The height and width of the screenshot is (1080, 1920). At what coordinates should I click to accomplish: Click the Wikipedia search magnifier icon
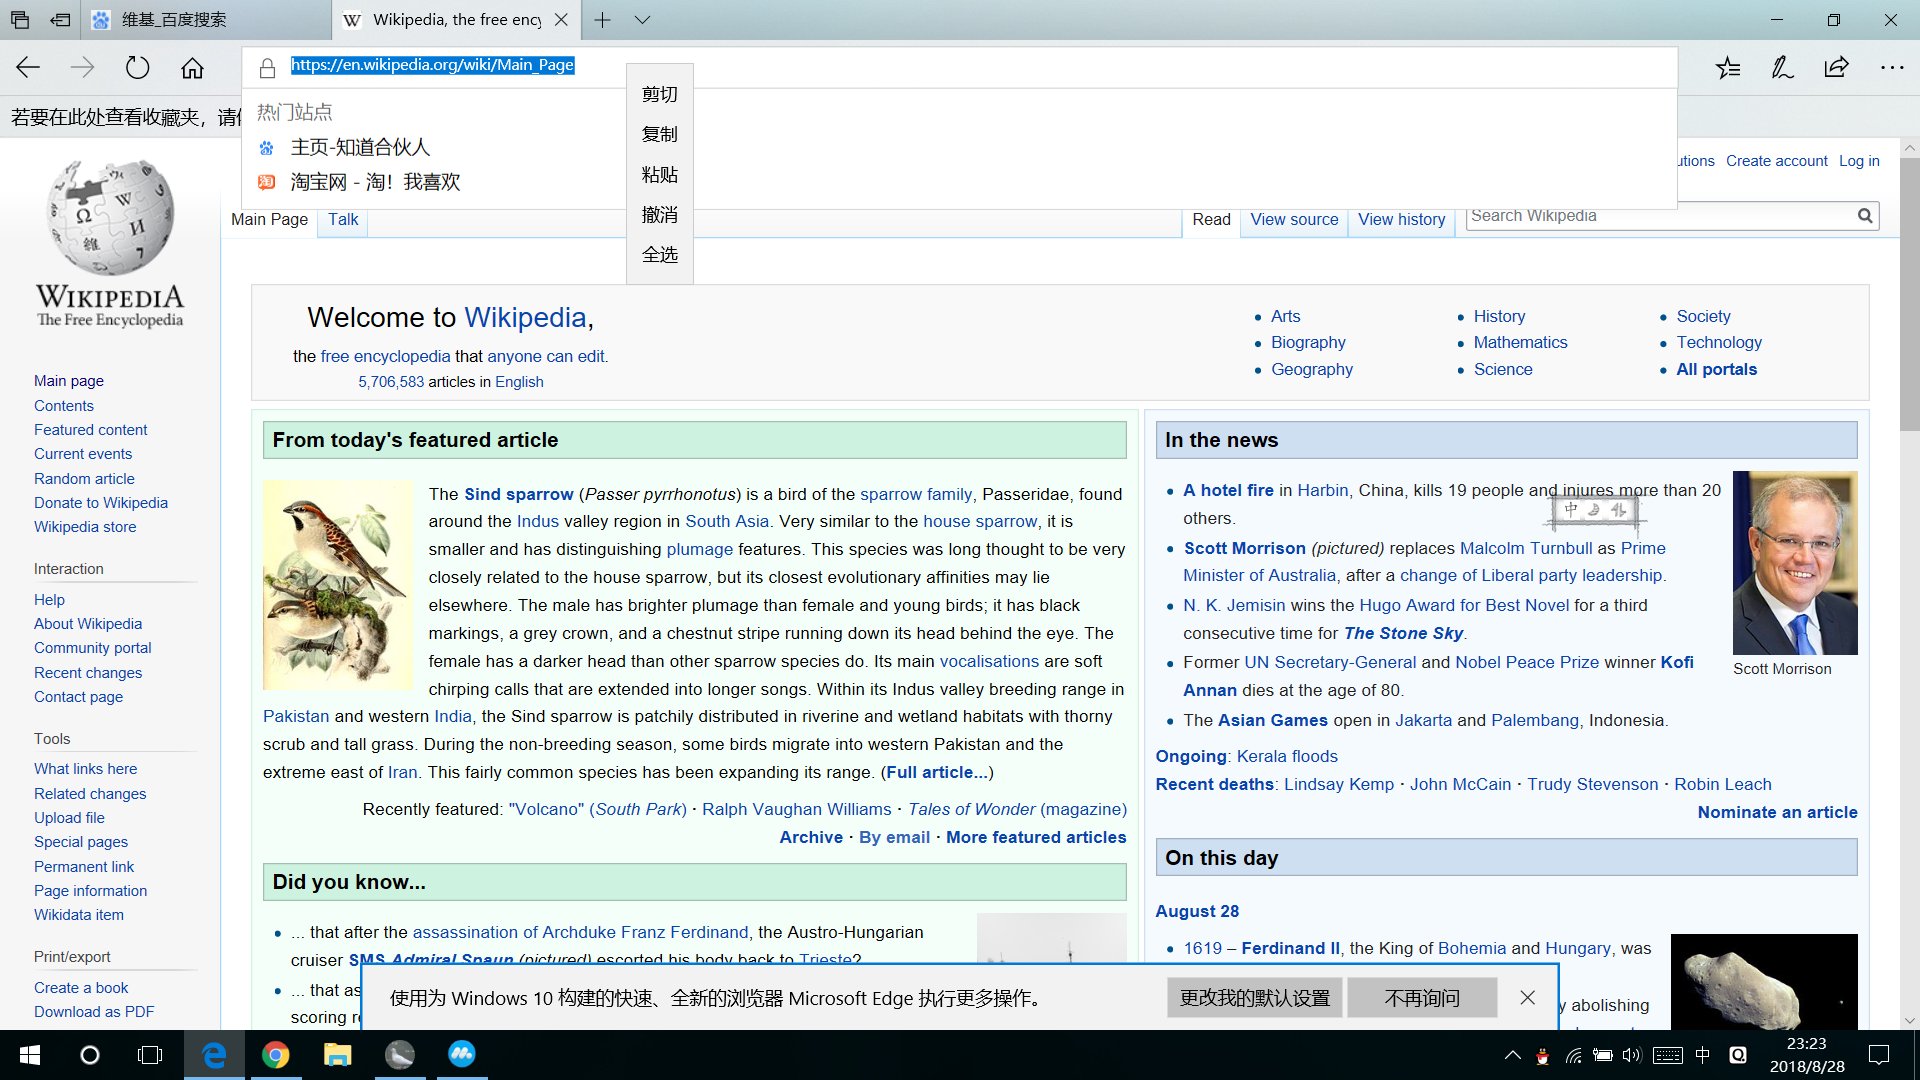tap(1864, 216)
